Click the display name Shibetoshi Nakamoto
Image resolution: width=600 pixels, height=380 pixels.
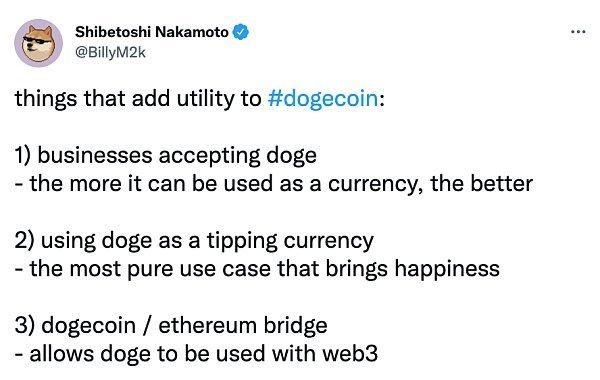[x=152, y=32]
